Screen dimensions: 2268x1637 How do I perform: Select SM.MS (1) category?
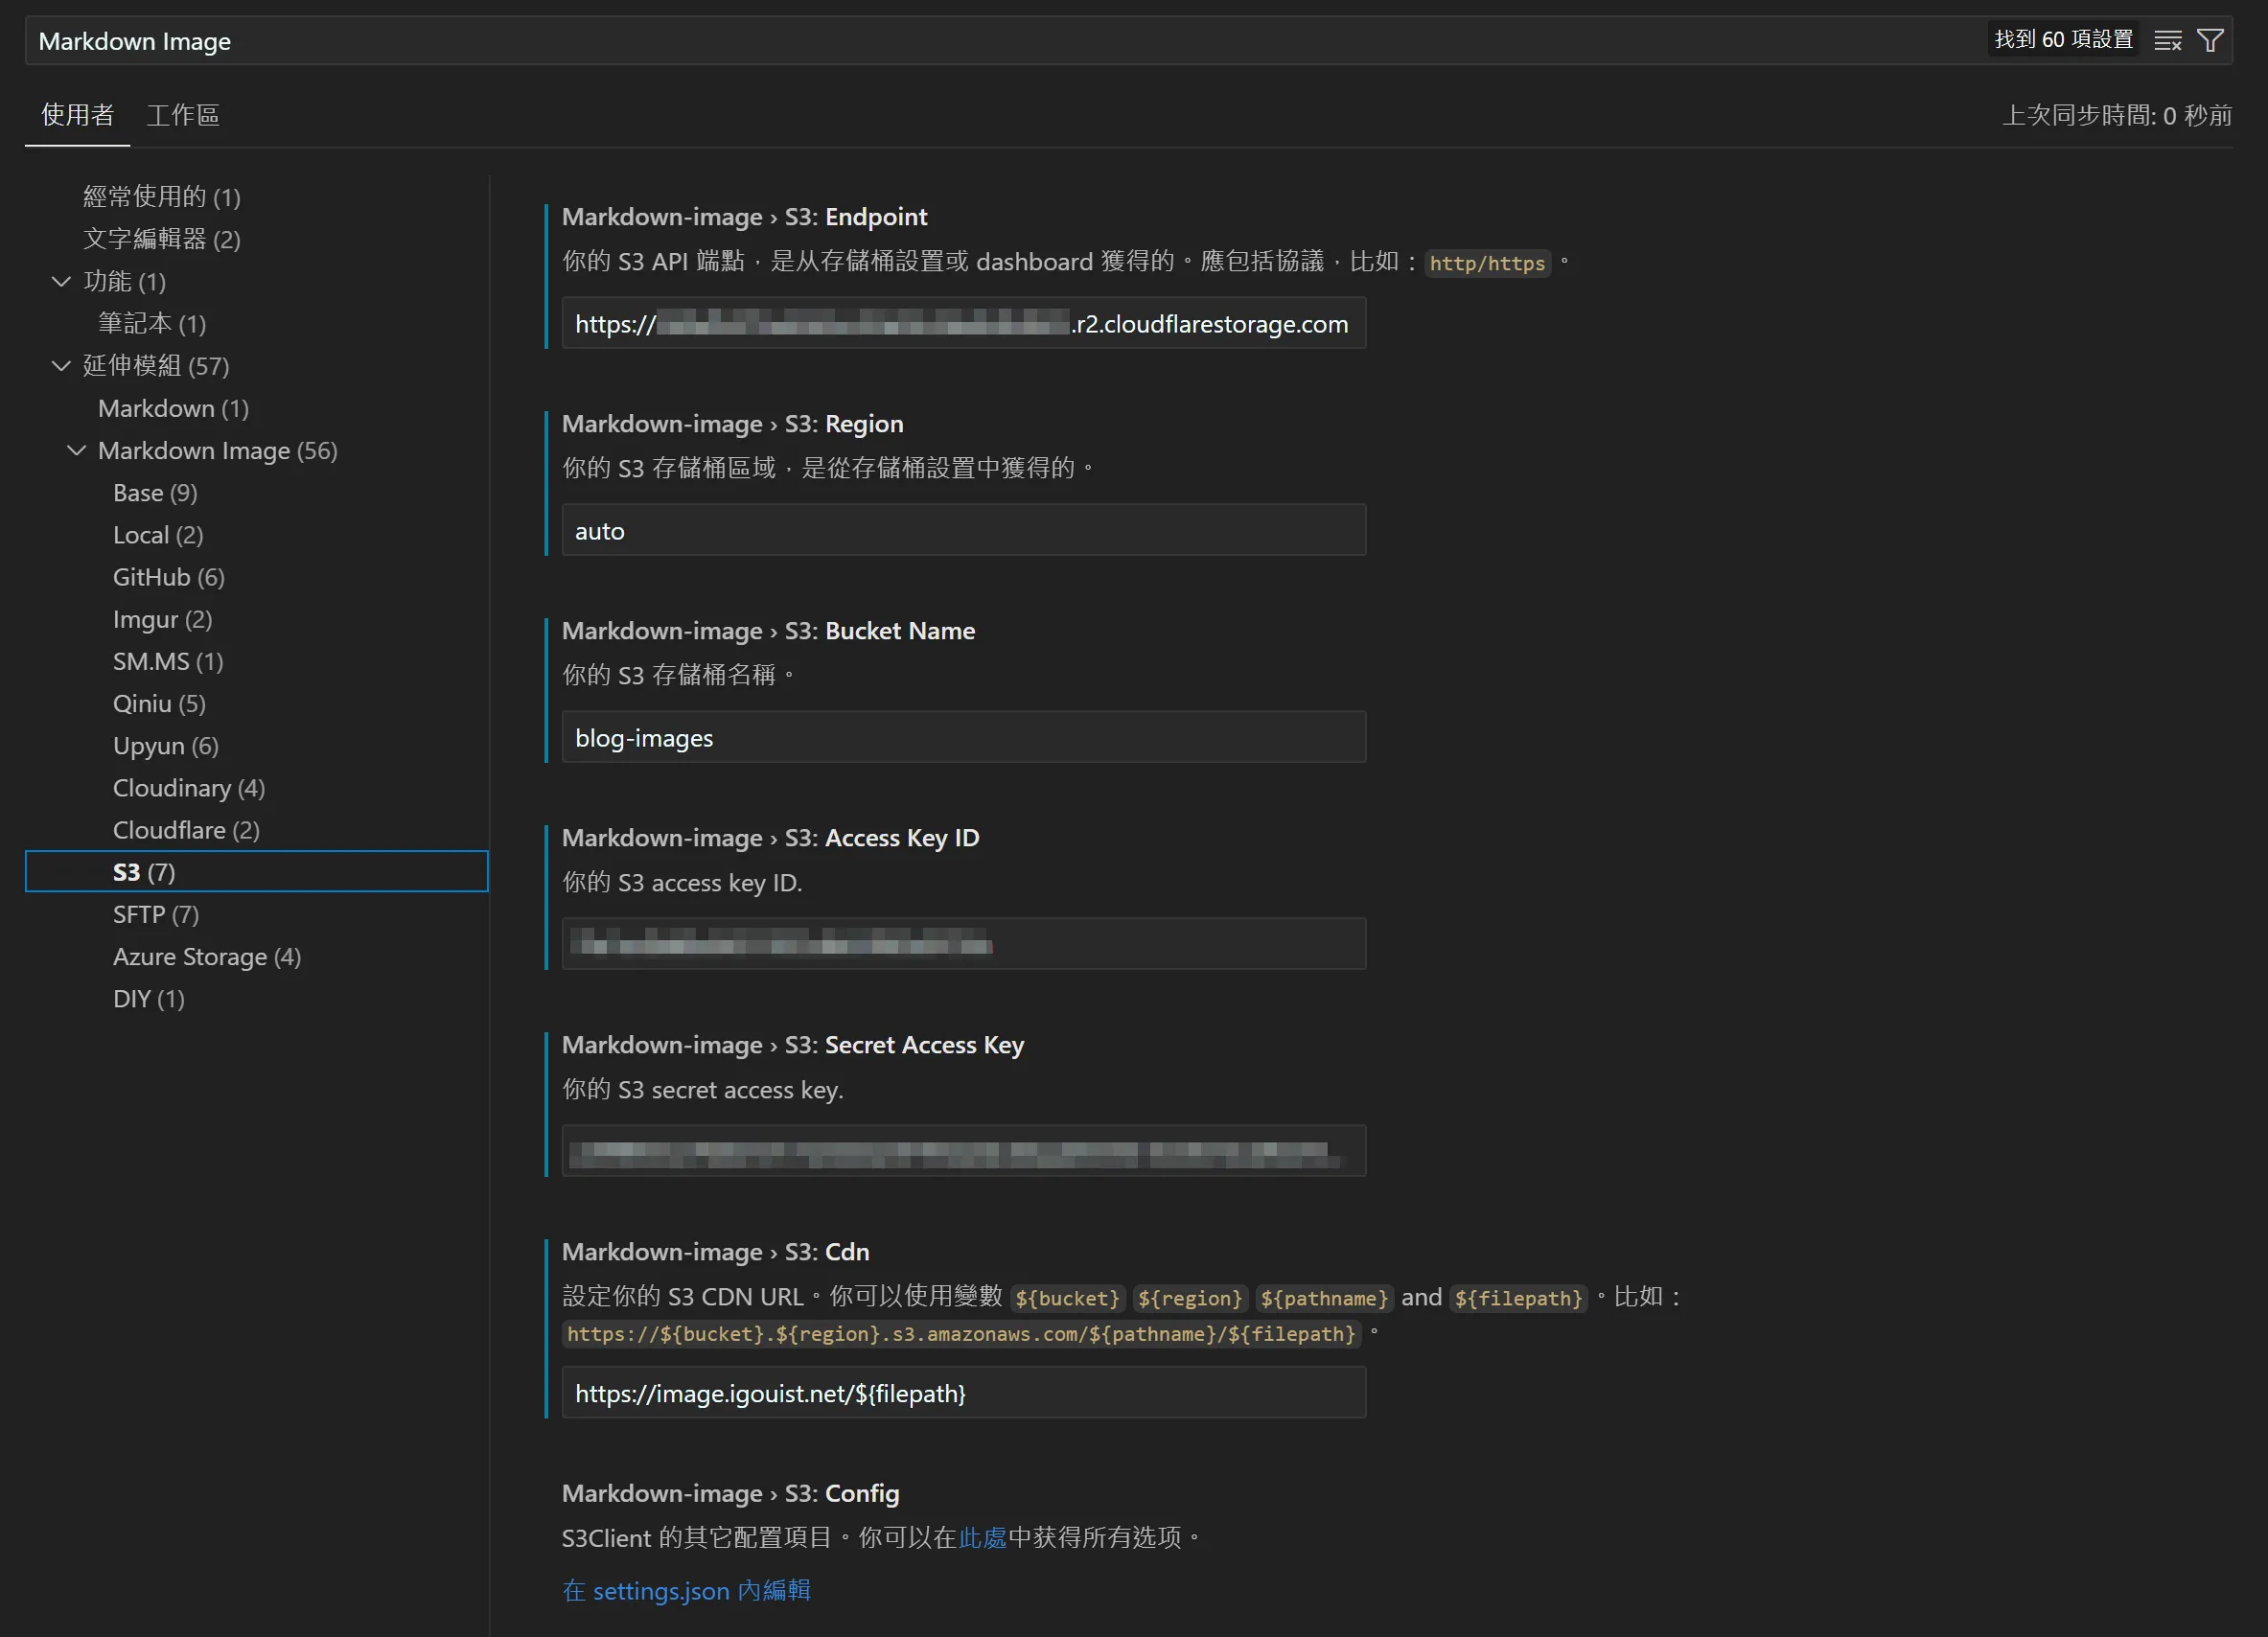[x=168, y=661]
